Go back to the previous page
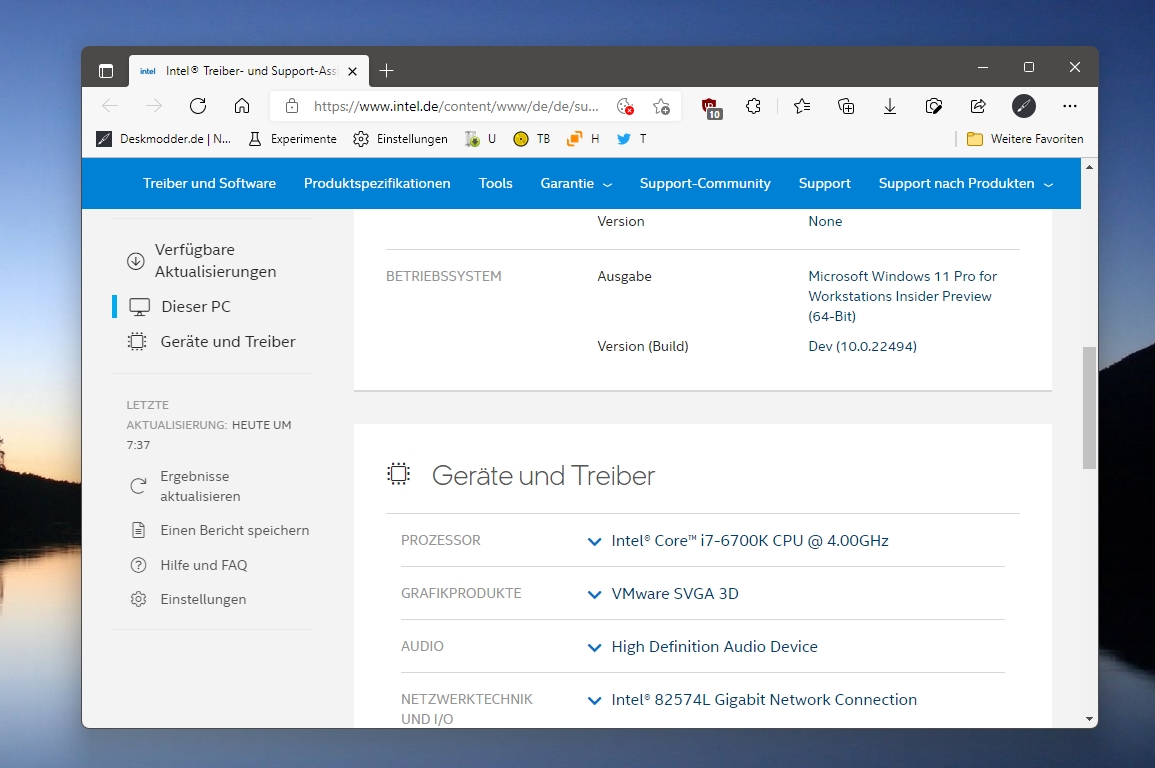1155x768 pixels. 110,106
